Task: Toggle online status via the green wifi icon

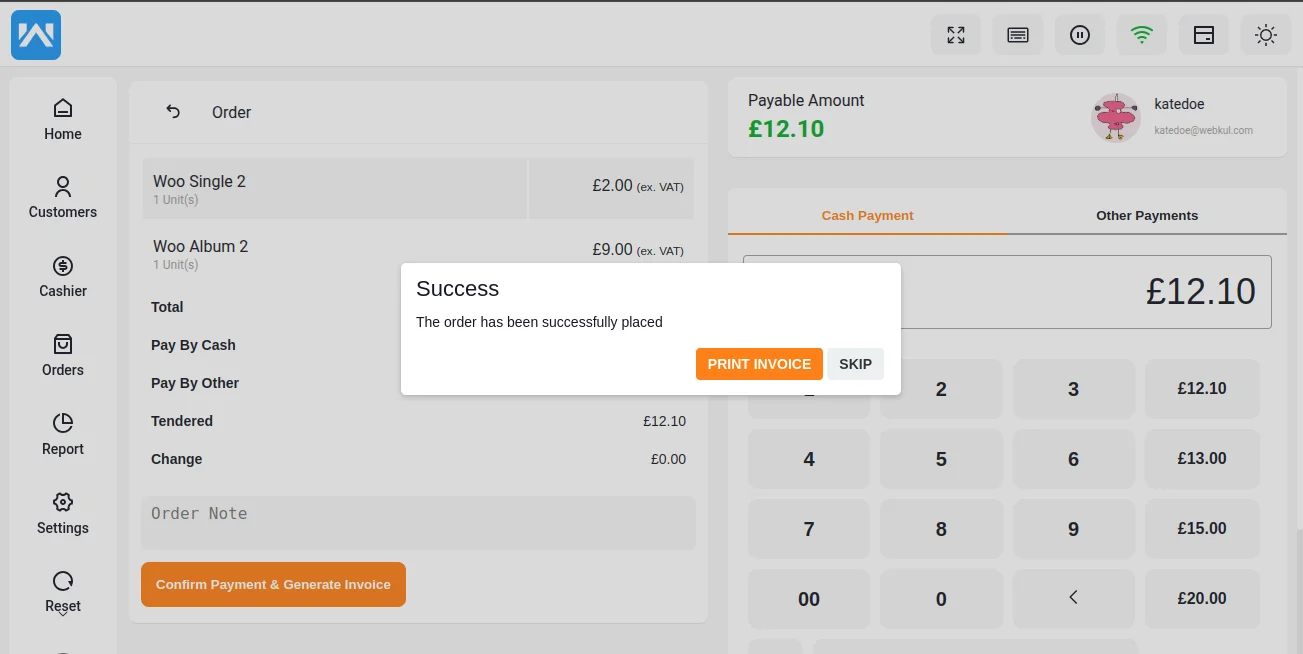Action: tap(1141, 34)
